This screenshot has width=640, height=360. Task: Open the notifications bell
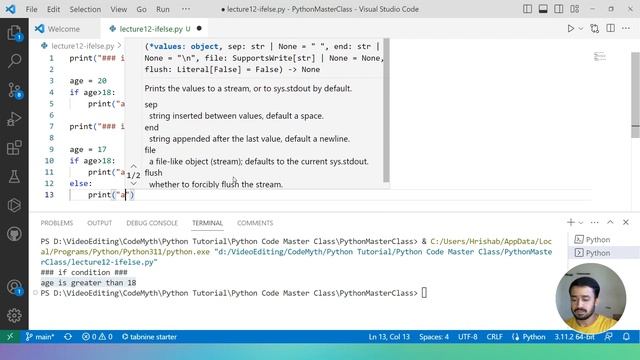point(626,337)
